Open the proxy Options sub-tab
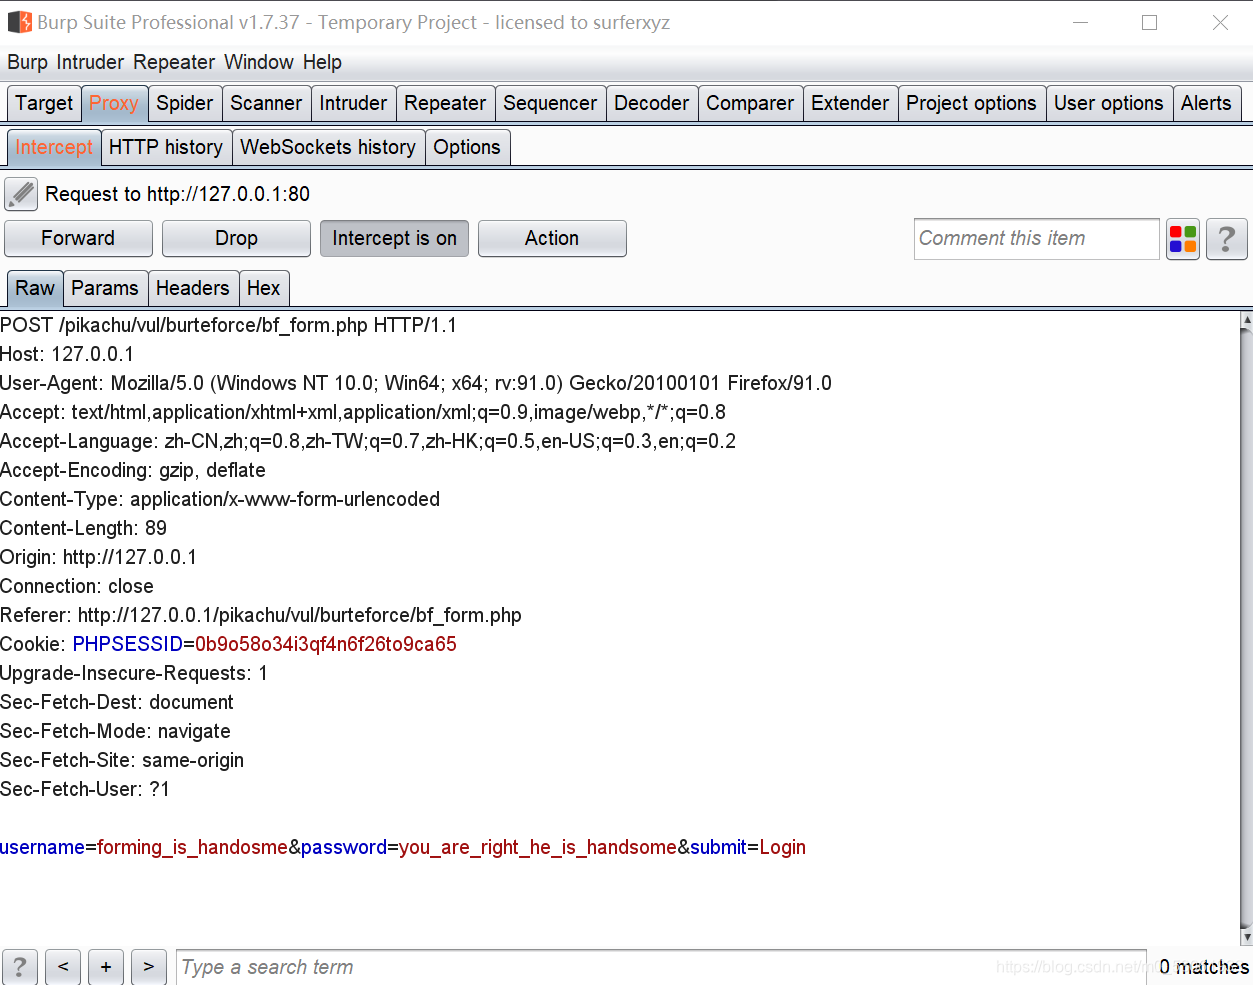 click(467, 147)
